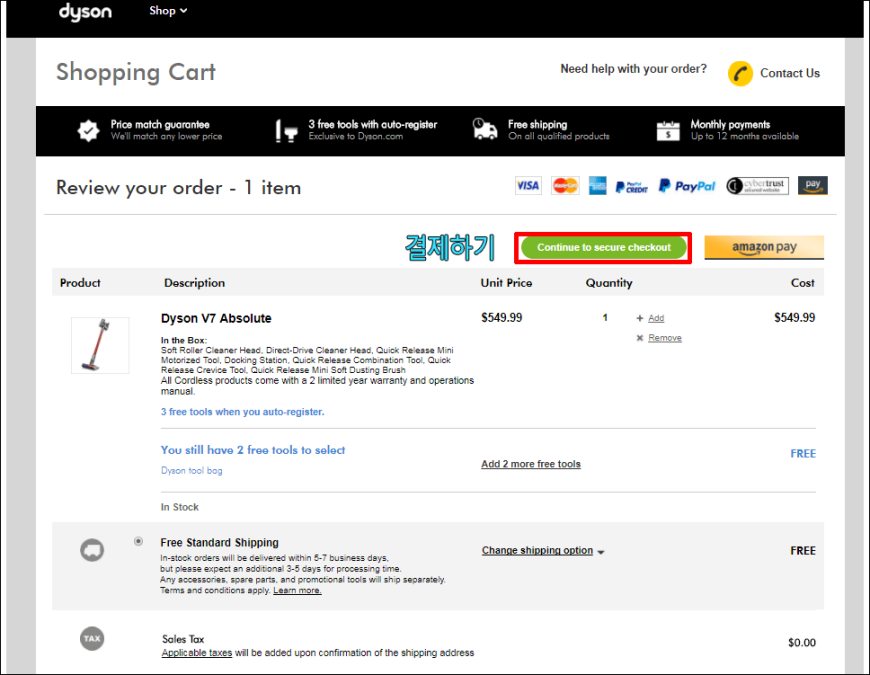Click 3 free tools with auto-register banner
Viewport: 870px width, 675px height.
click(373, 130)
